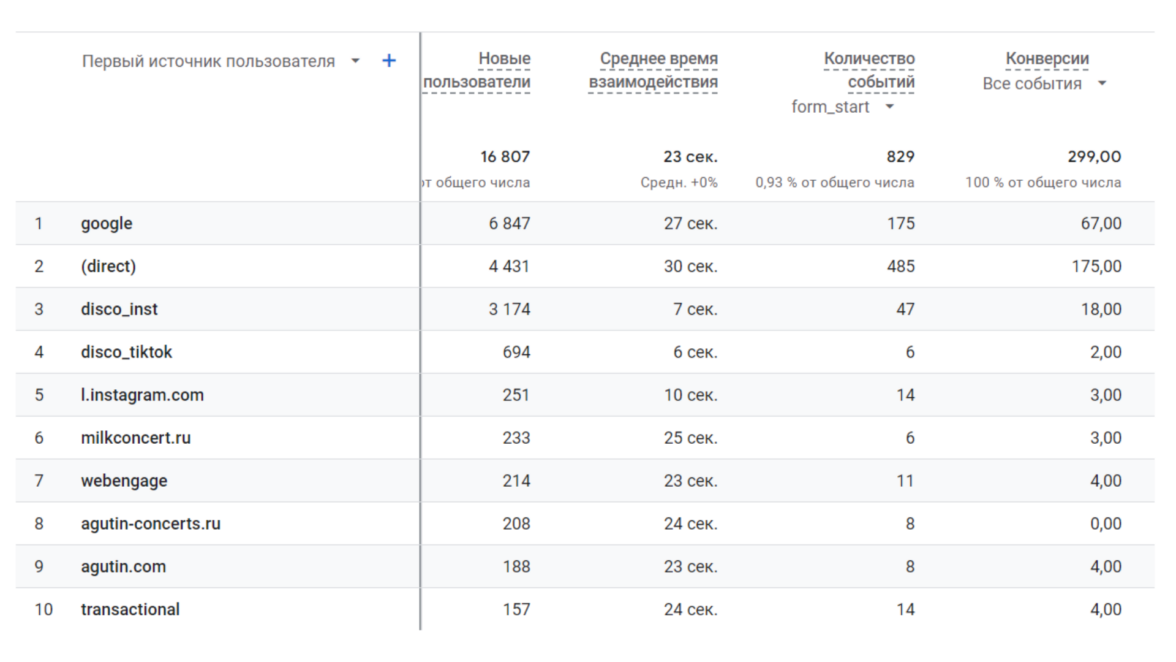The height and width of the screenshot is (662, 1176).
Task: Select the transactional source row
Action: pos(130,610)
